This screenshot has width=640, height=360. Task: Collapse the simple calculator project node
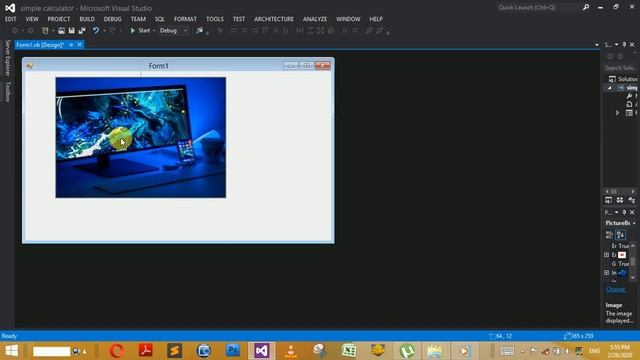tap(610, 88)
